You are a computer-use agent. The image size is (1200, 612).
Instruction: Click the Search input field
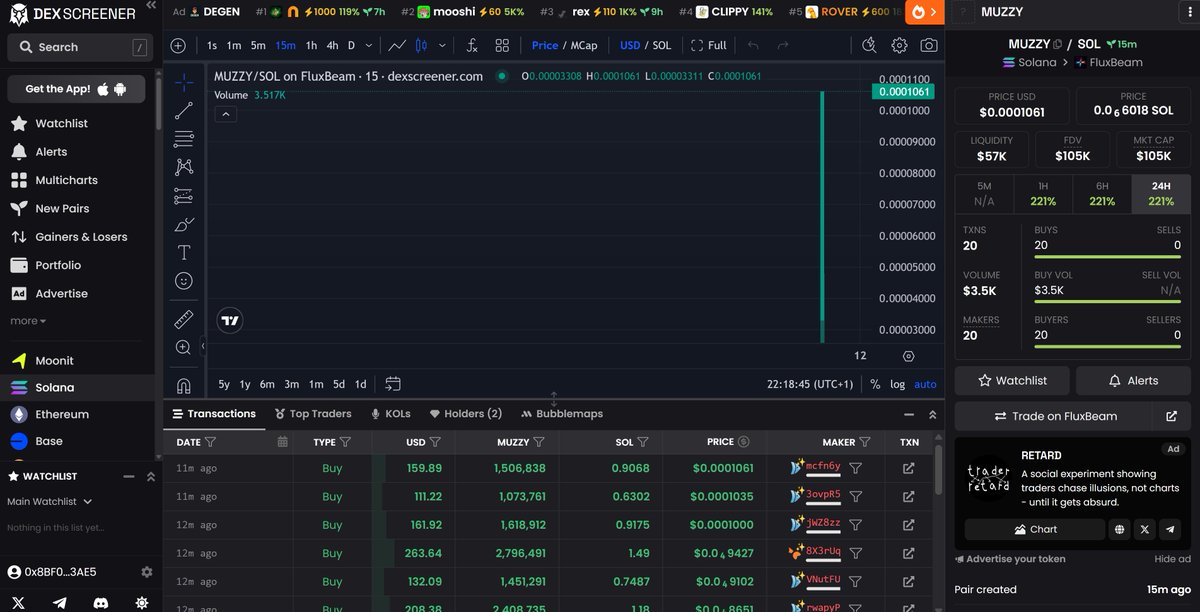(x=79, y=47)
